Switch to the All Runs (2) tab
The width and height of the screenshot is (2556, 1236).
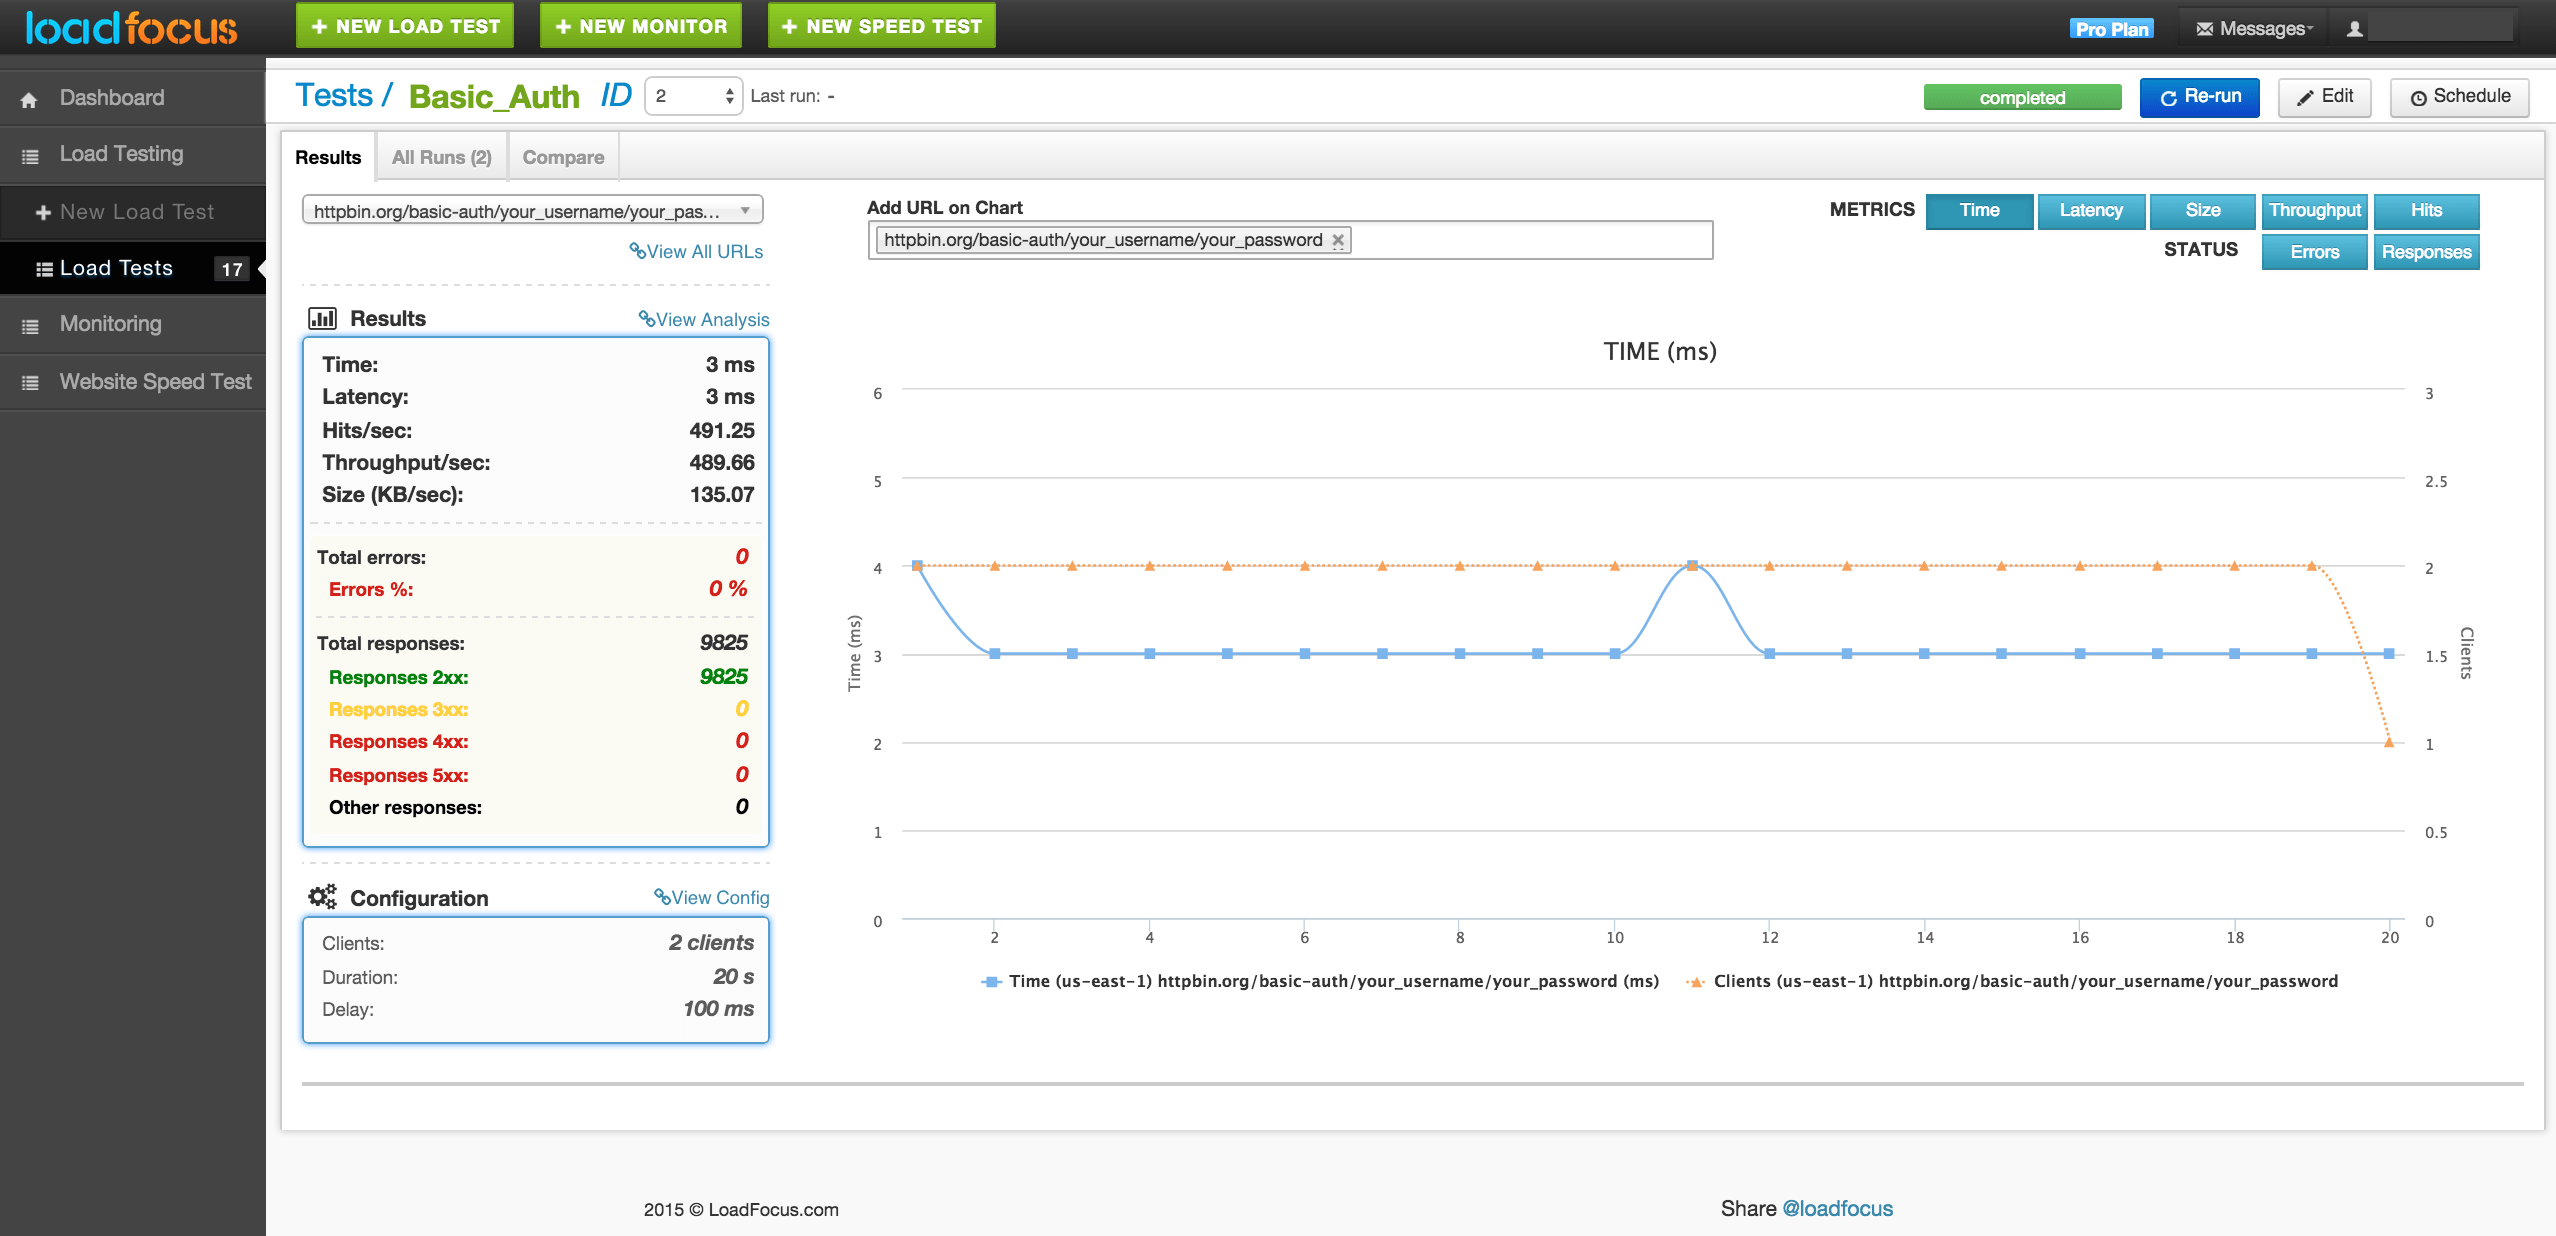[x=441, y=158]
